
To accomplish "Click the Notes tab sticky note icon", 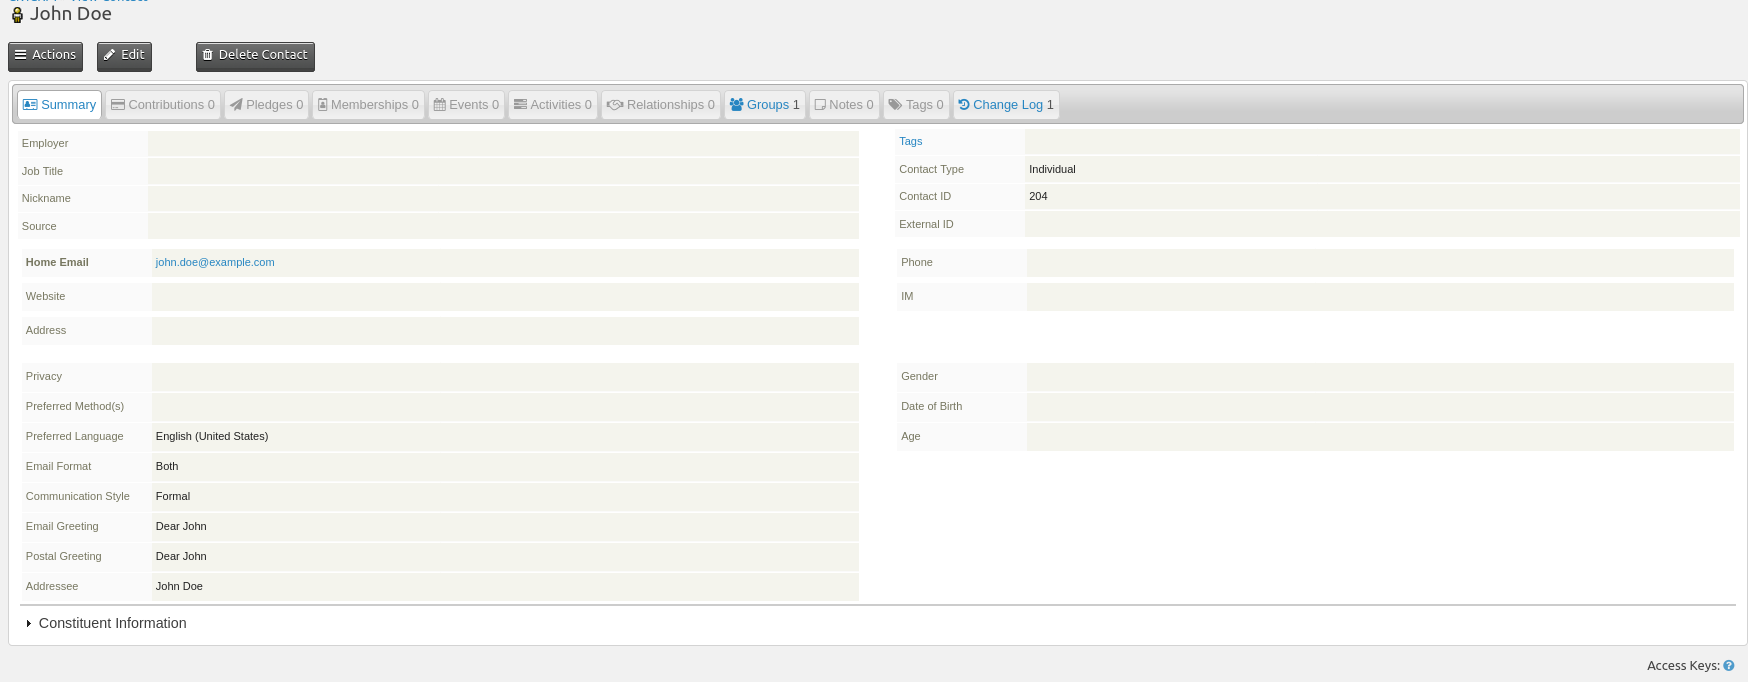I will click(x=820, y=105).
